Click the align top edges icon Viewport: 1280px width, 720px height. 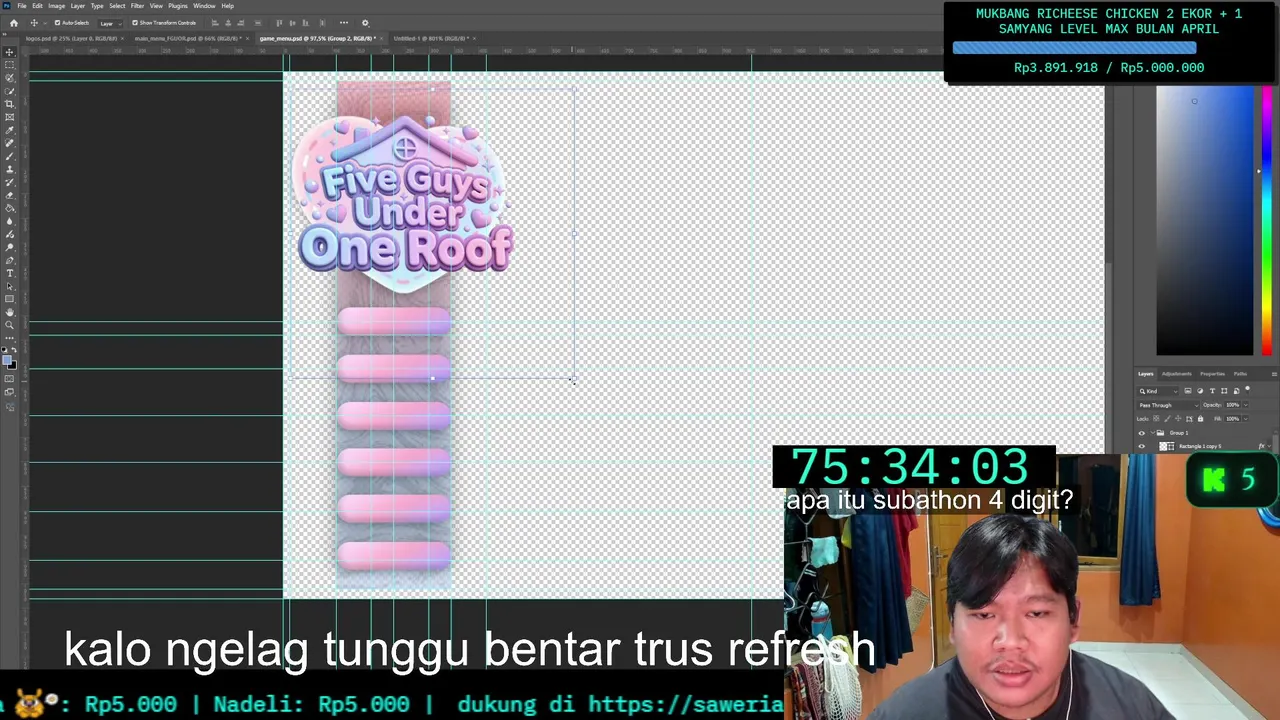tap(279, 23)
